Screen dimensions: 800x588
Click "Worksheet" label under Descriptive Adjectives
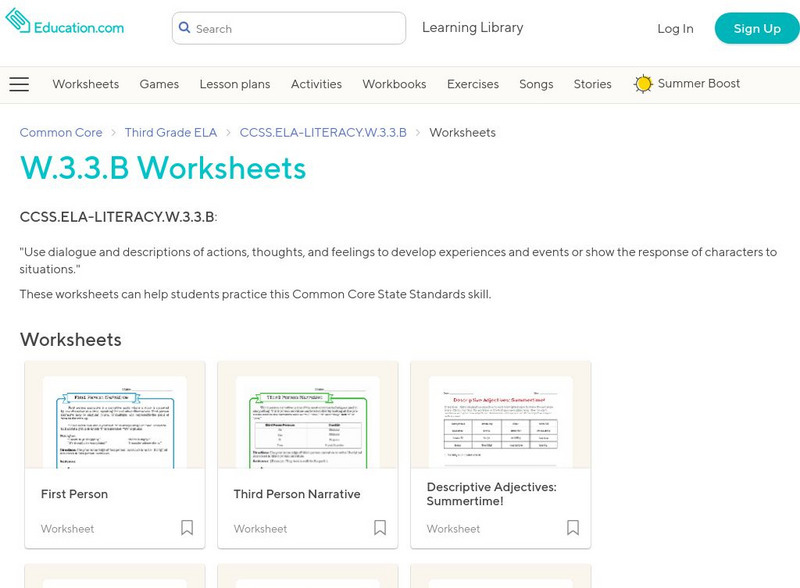point(453,529)
